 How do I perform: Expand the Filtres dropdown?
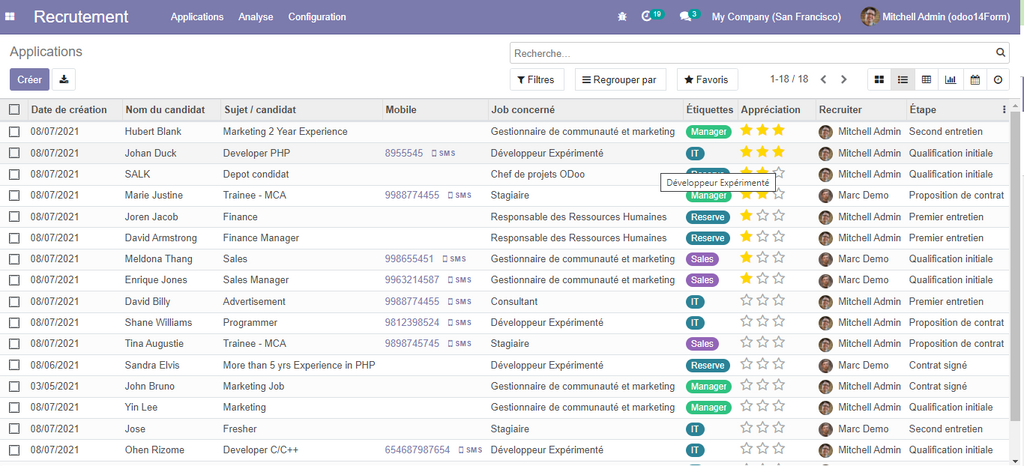coord(536,80)
